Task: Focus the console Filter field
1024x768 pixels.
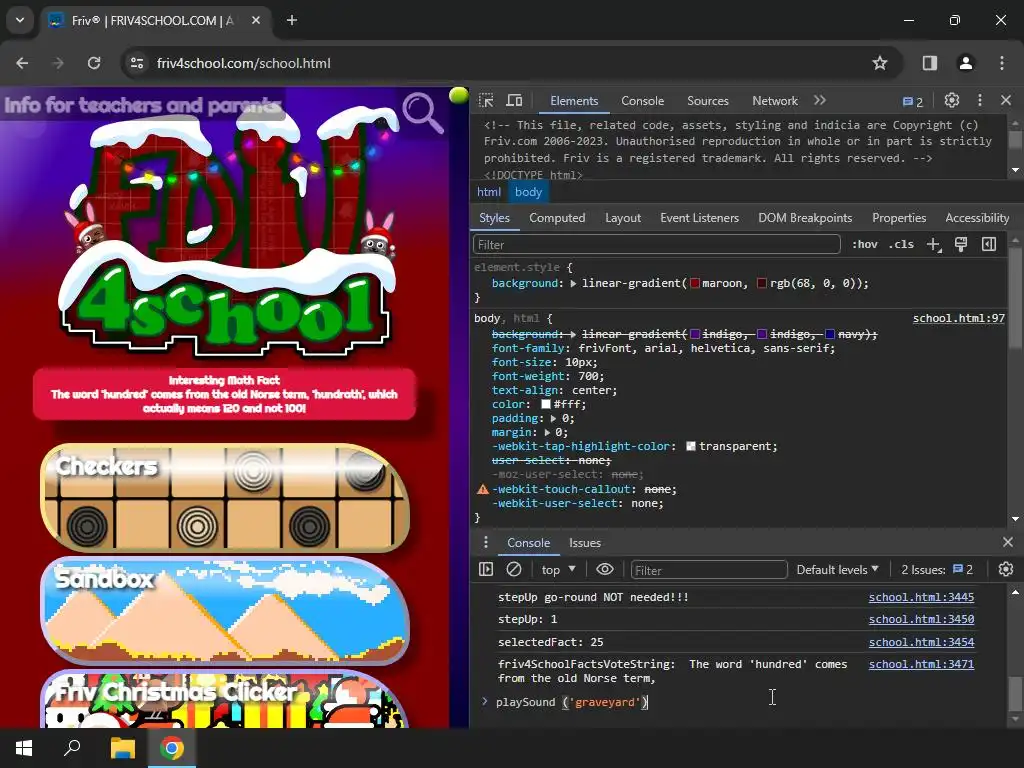Action: (x=709, y=570)
